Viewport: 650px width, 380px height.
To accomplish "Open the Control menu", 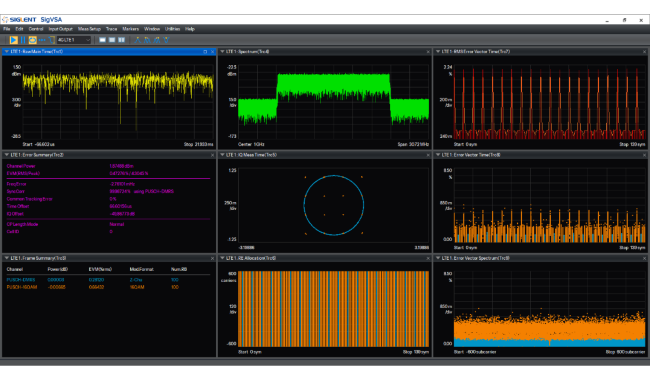I will click(36, 29).
